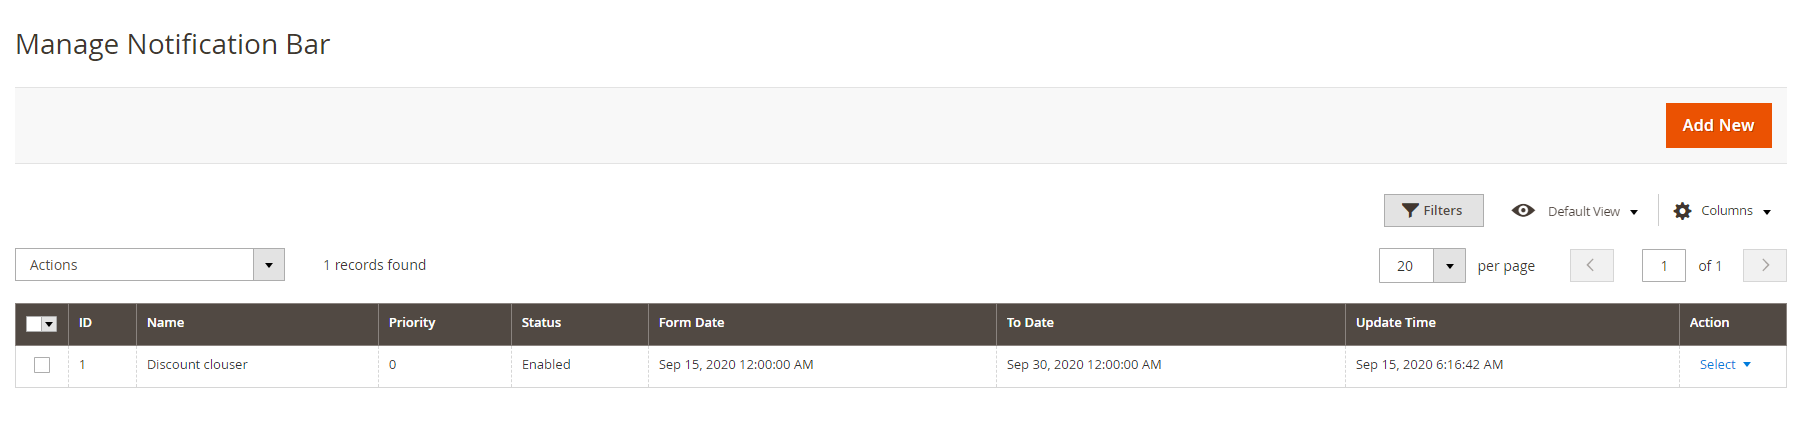Sort by the Name column header
The image size is (1804, 441).
[x=166, y=323]
